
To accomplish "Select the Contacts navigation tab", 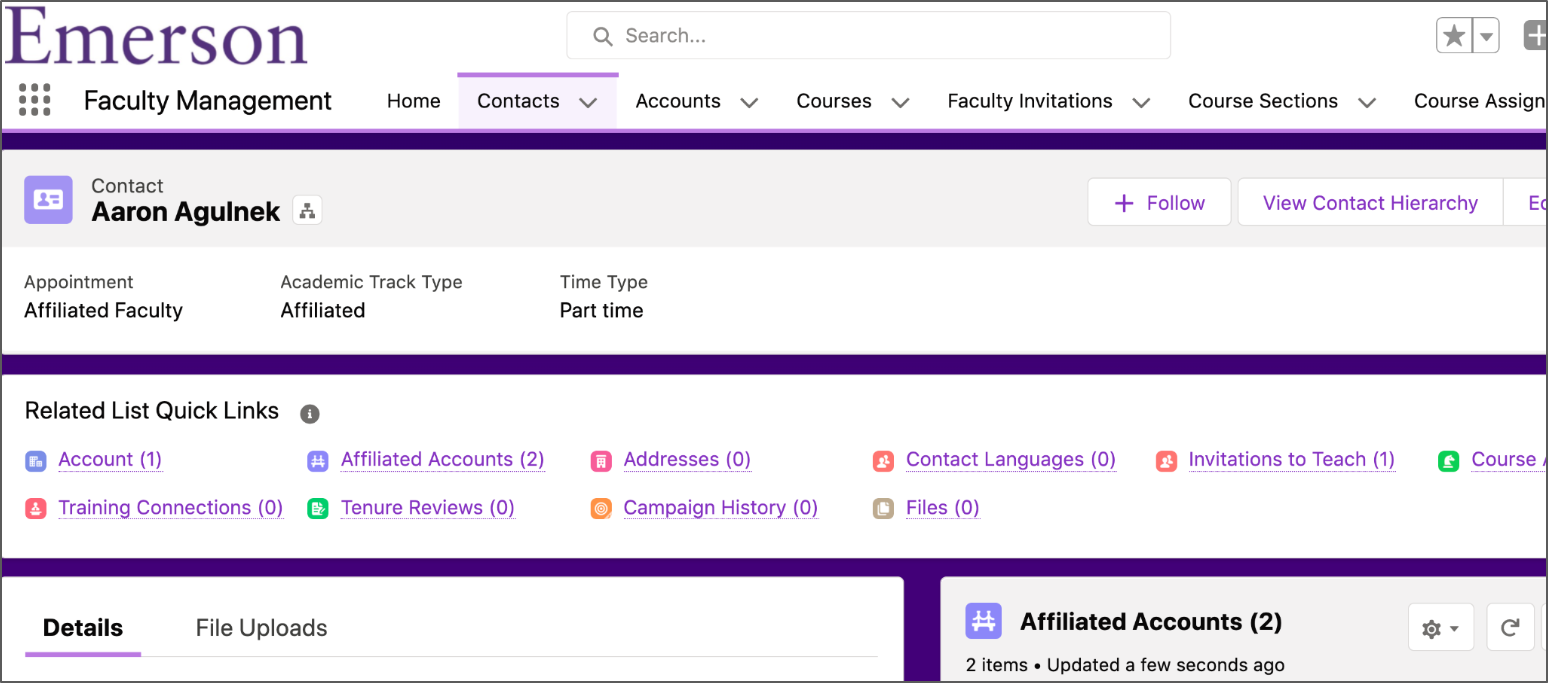I will 518,101.
